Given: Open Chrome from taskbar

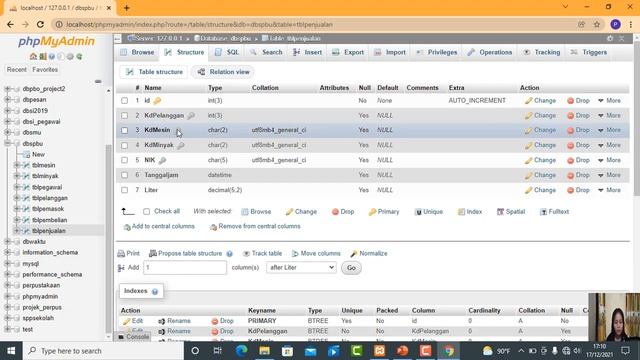Looking at the screenshot, I should [x=449, y=351].
